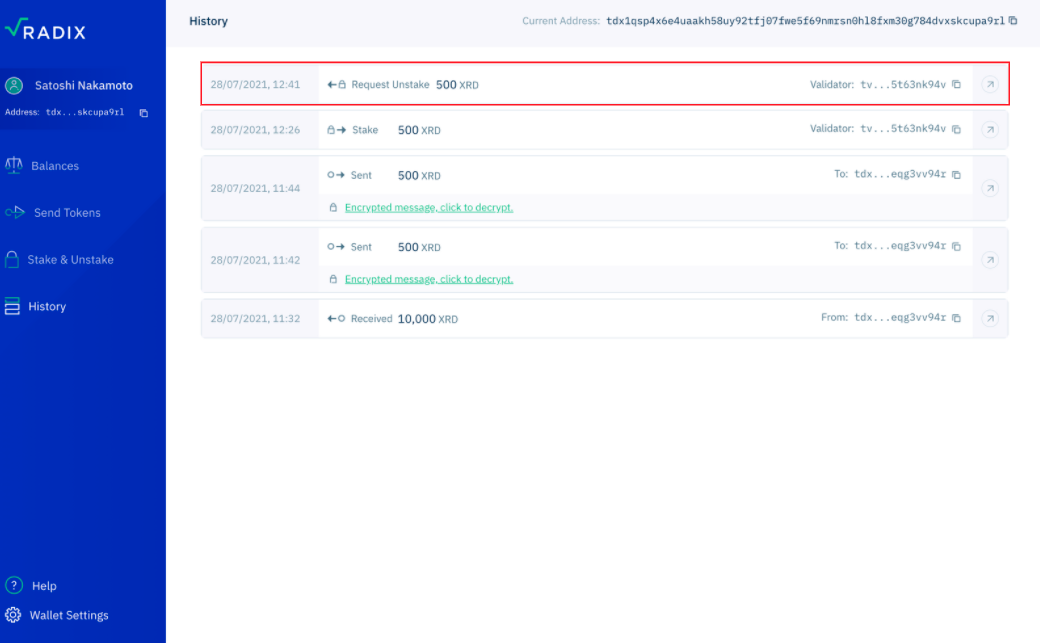1040x643 pixels.
Task: Open the Balances page
Action: (55, 166)
